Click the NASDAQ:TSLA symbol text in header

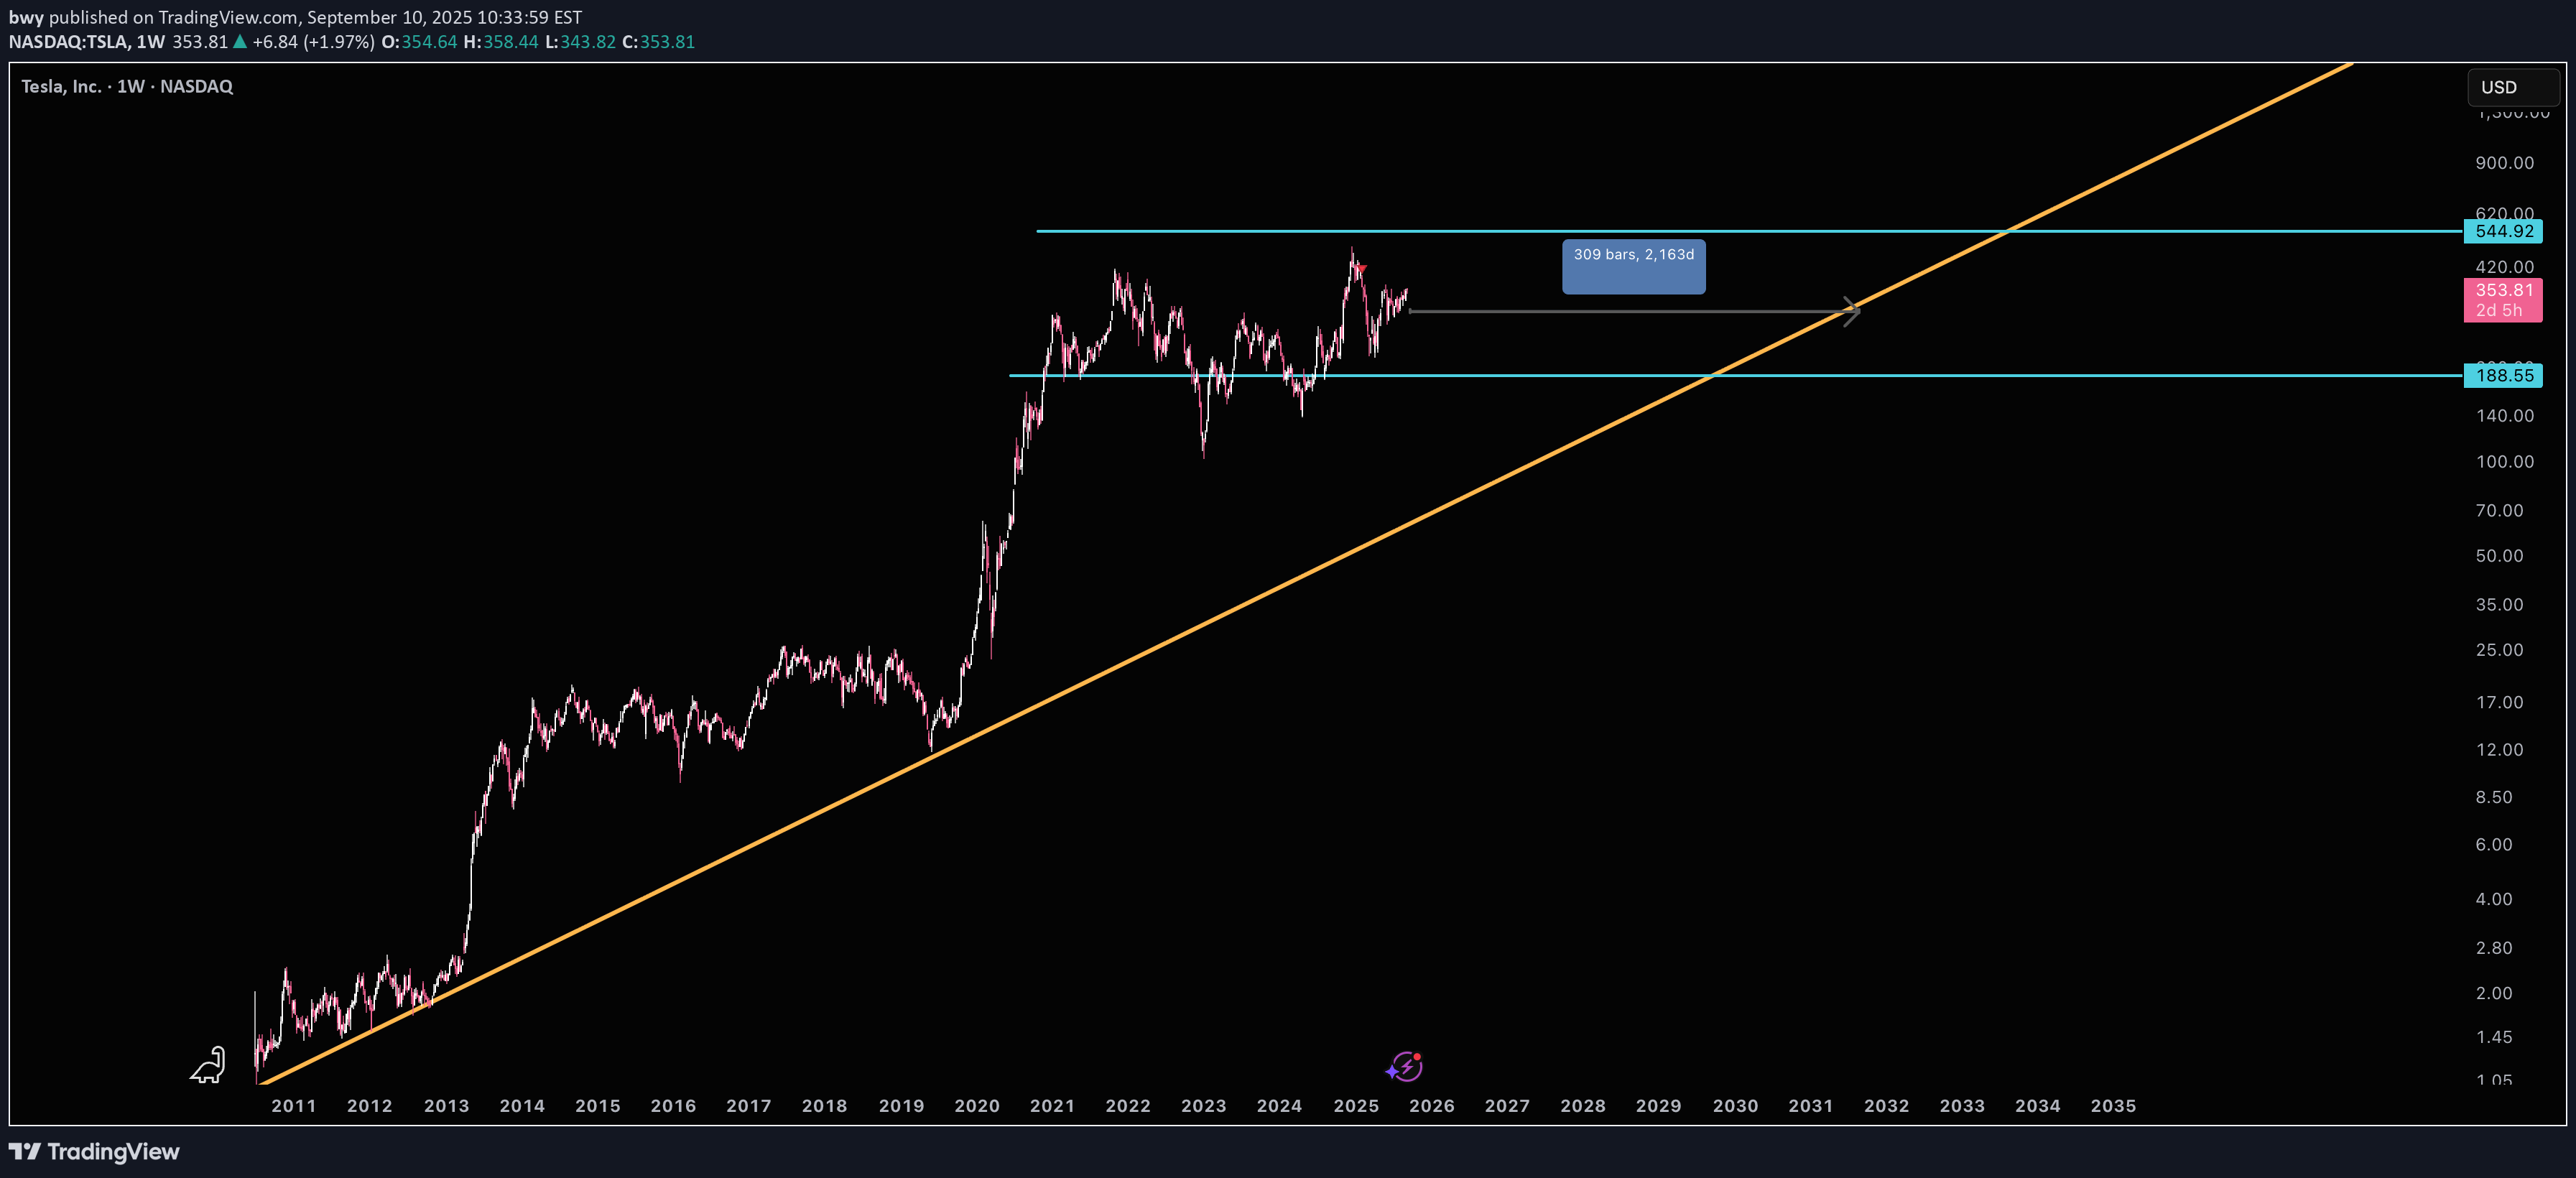coord(68,42)
